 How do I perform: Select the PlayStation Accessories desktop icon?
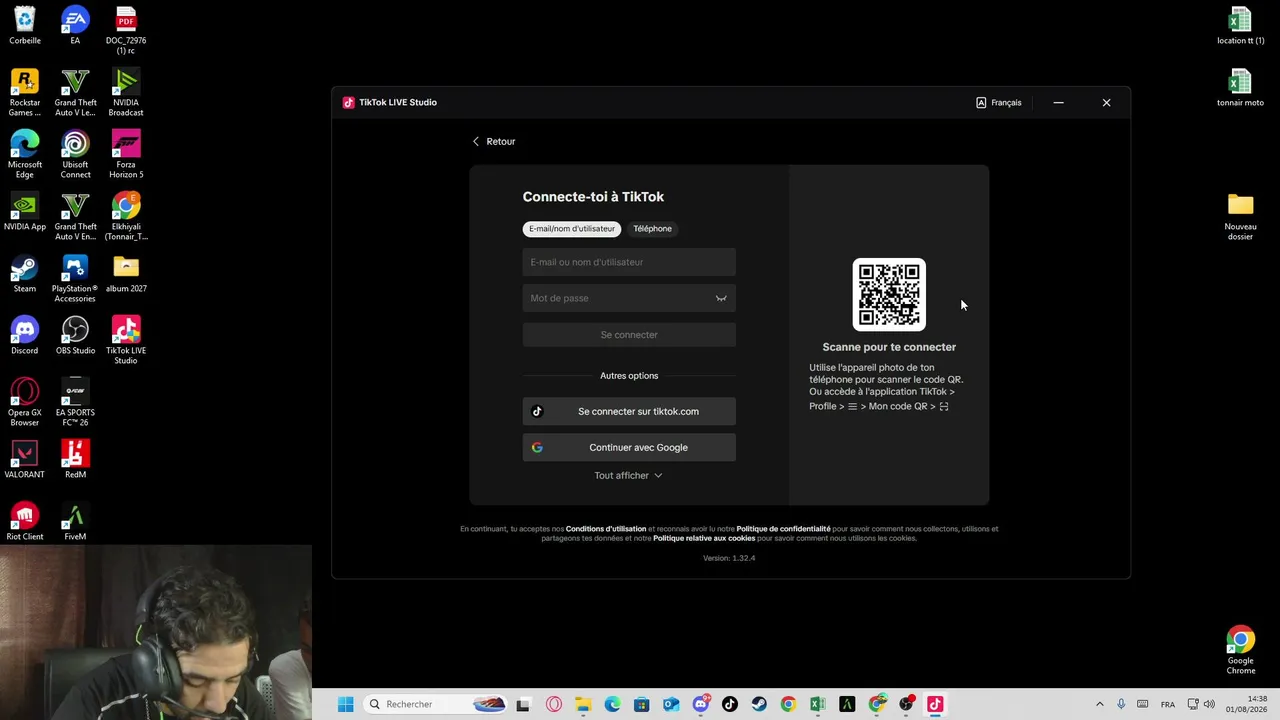coord(75,279)
